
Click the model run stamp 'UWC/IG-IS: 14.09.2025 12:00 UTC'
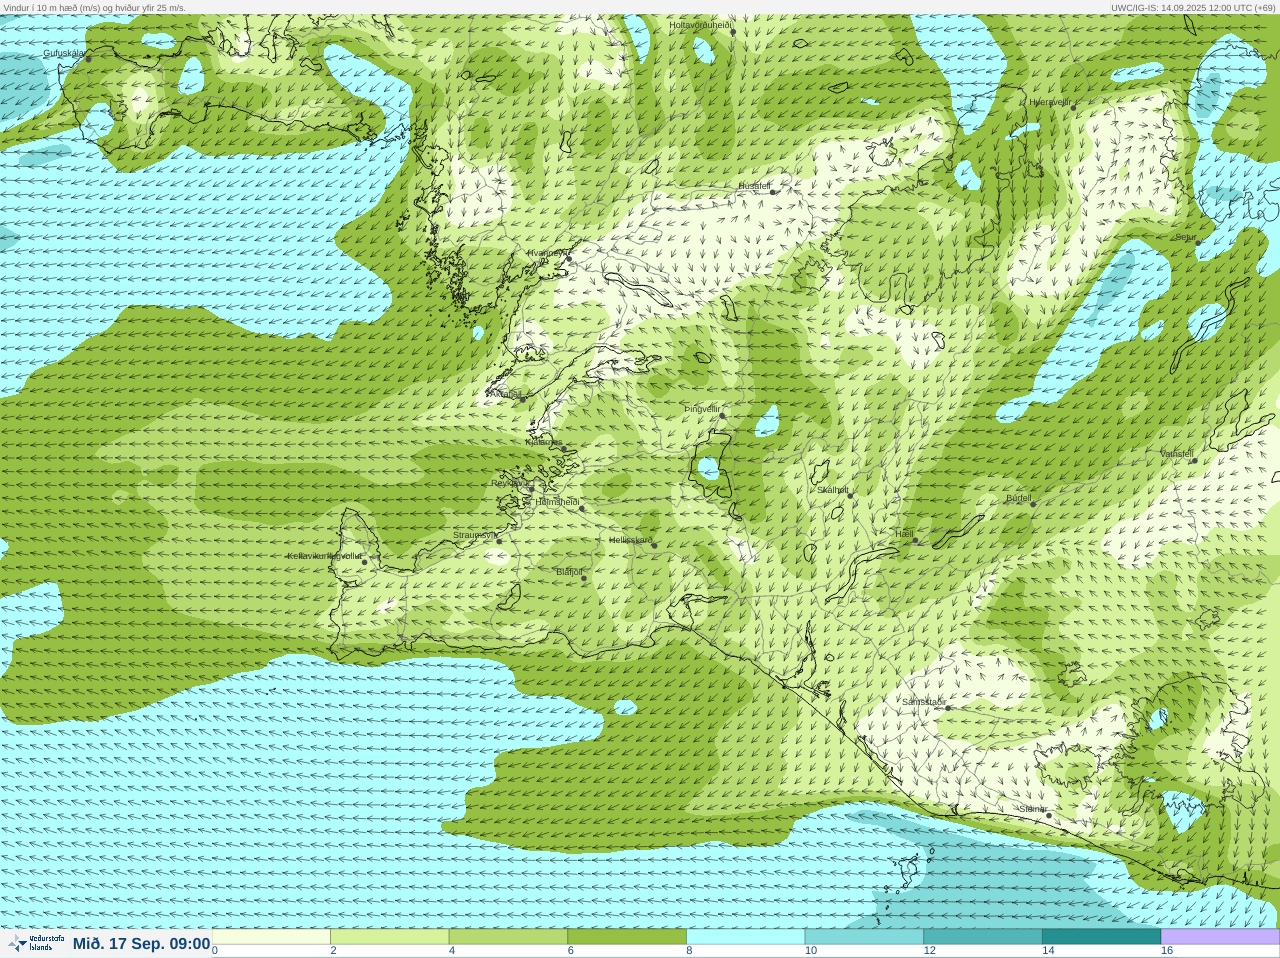pyautogui.click(x=1183, y=7)
